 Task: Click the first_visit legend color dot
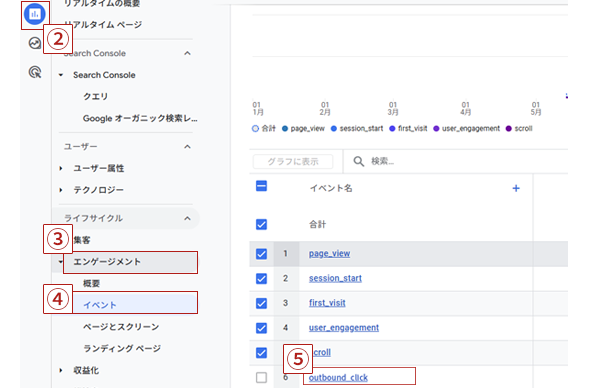(392, 129)
